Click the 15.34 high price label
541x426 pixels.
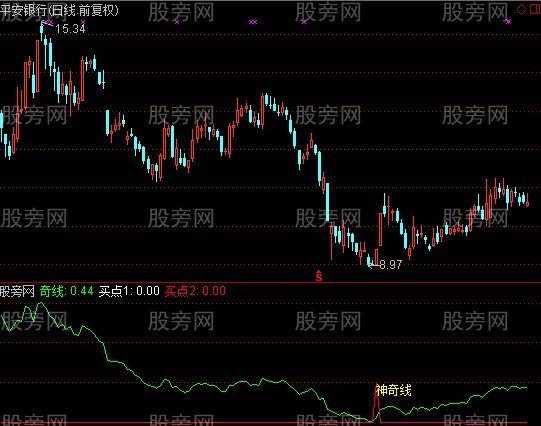pos(70,29)
